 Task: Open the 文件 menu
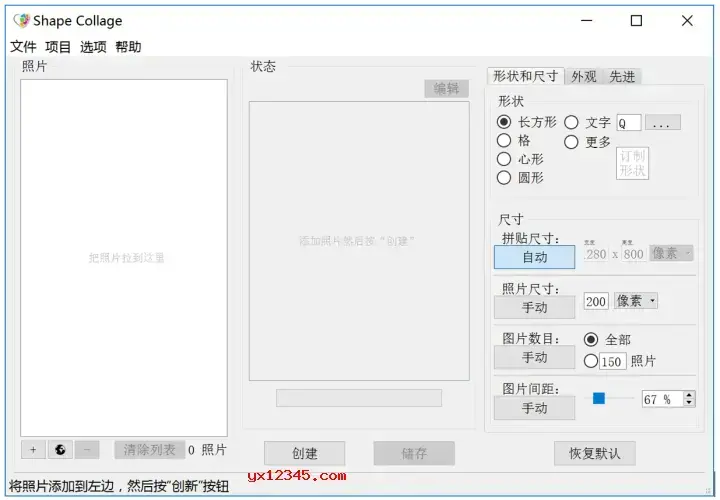pyautogui.click(x=23, y=47)
